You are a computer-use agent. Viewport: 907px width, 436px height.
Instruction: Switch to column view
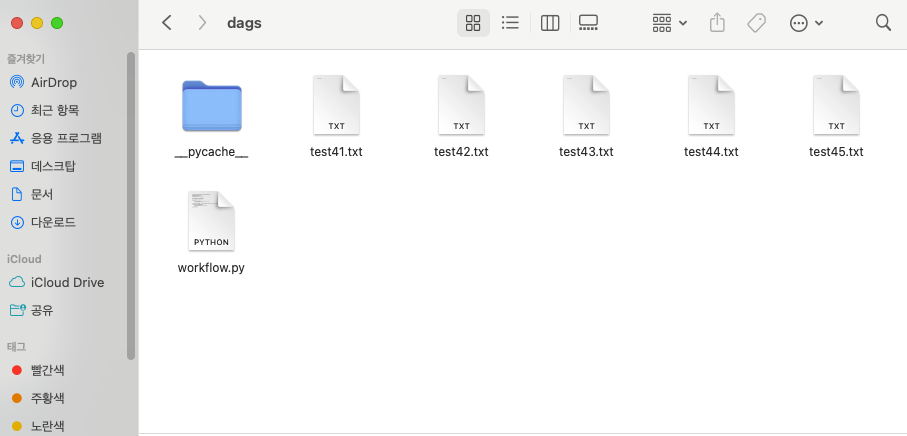tap(549, 23)
